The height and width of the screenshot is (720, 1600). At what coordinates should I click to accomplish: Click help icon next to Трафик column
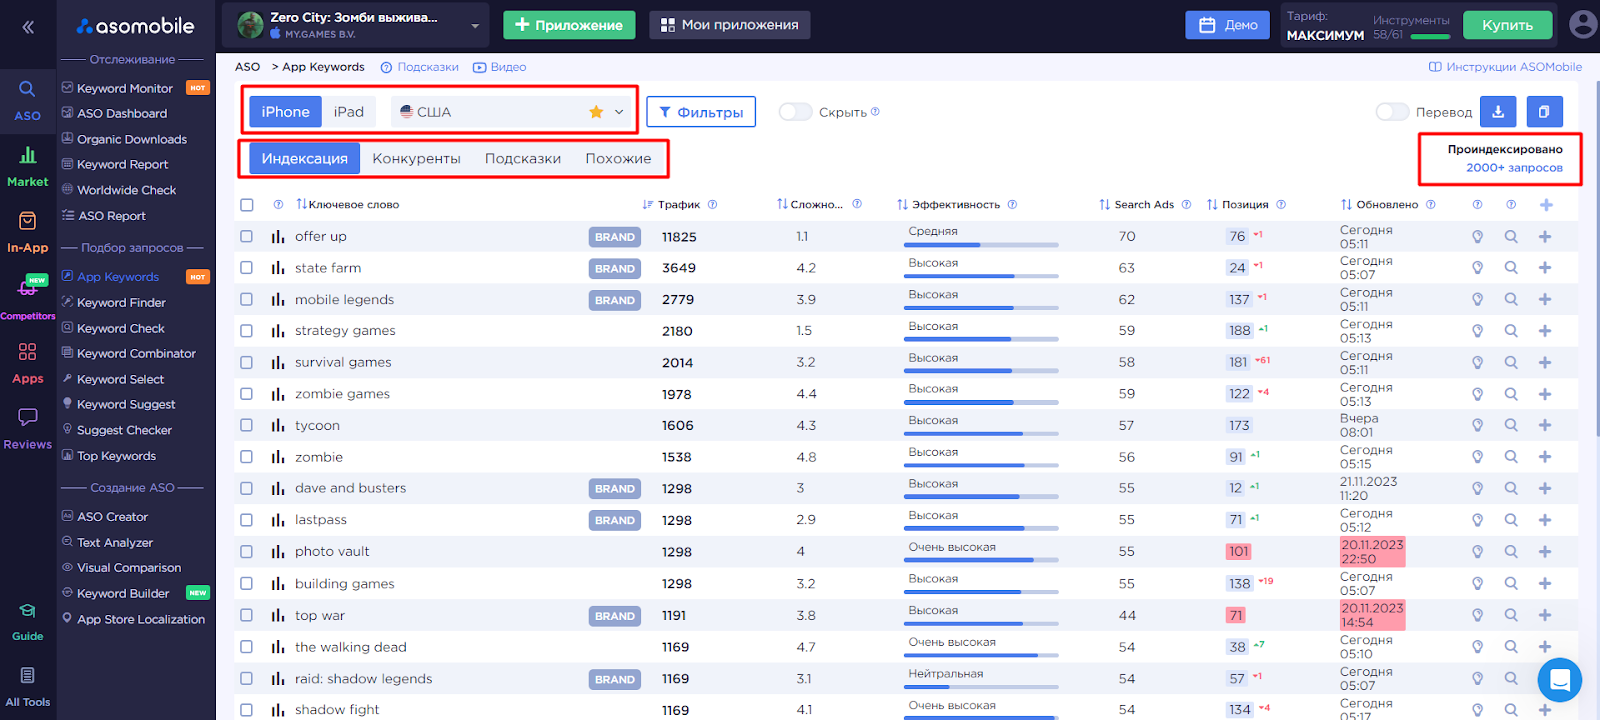point(712,205)
